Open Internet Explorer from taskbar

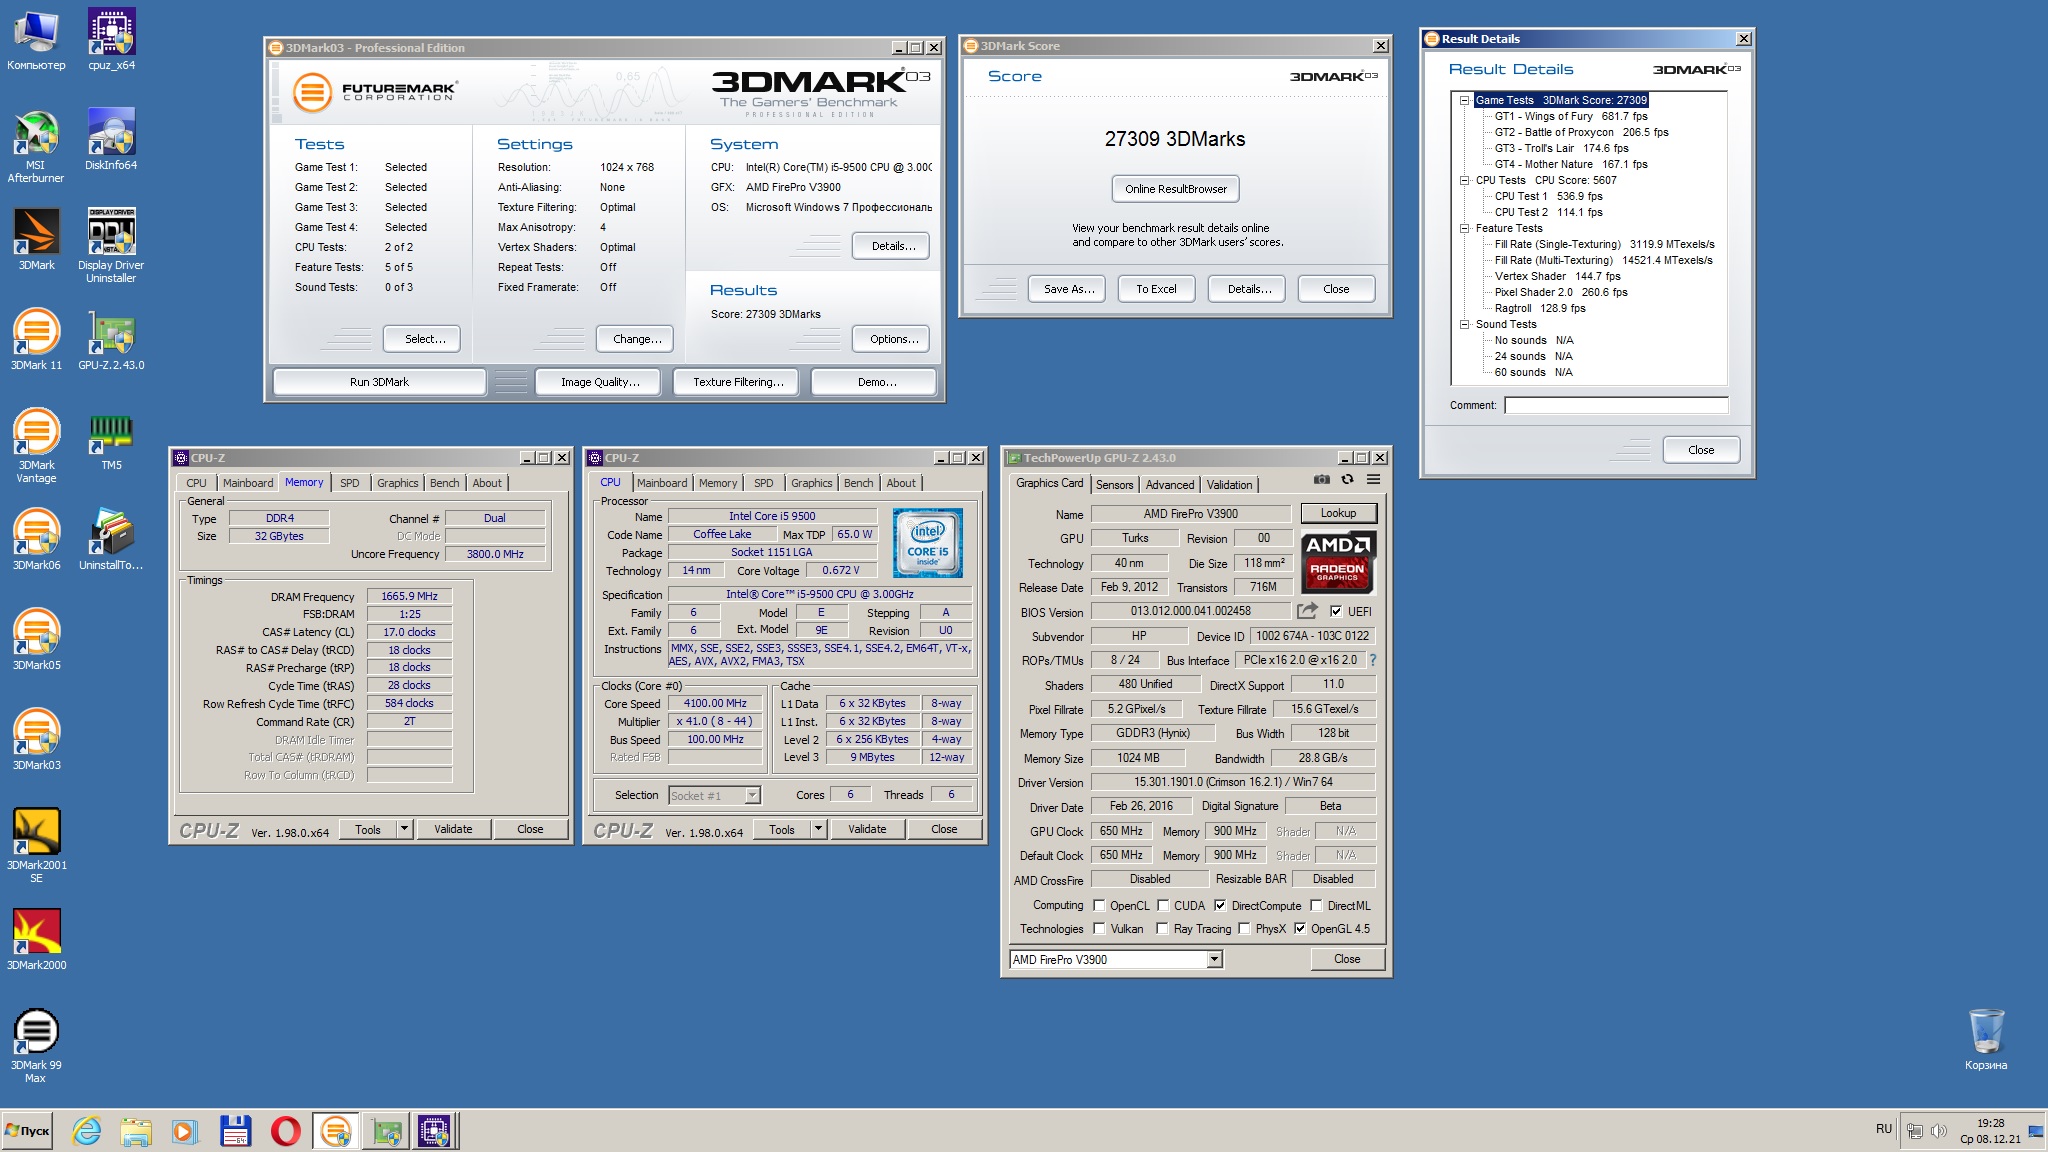click(x=87, y=1131)
